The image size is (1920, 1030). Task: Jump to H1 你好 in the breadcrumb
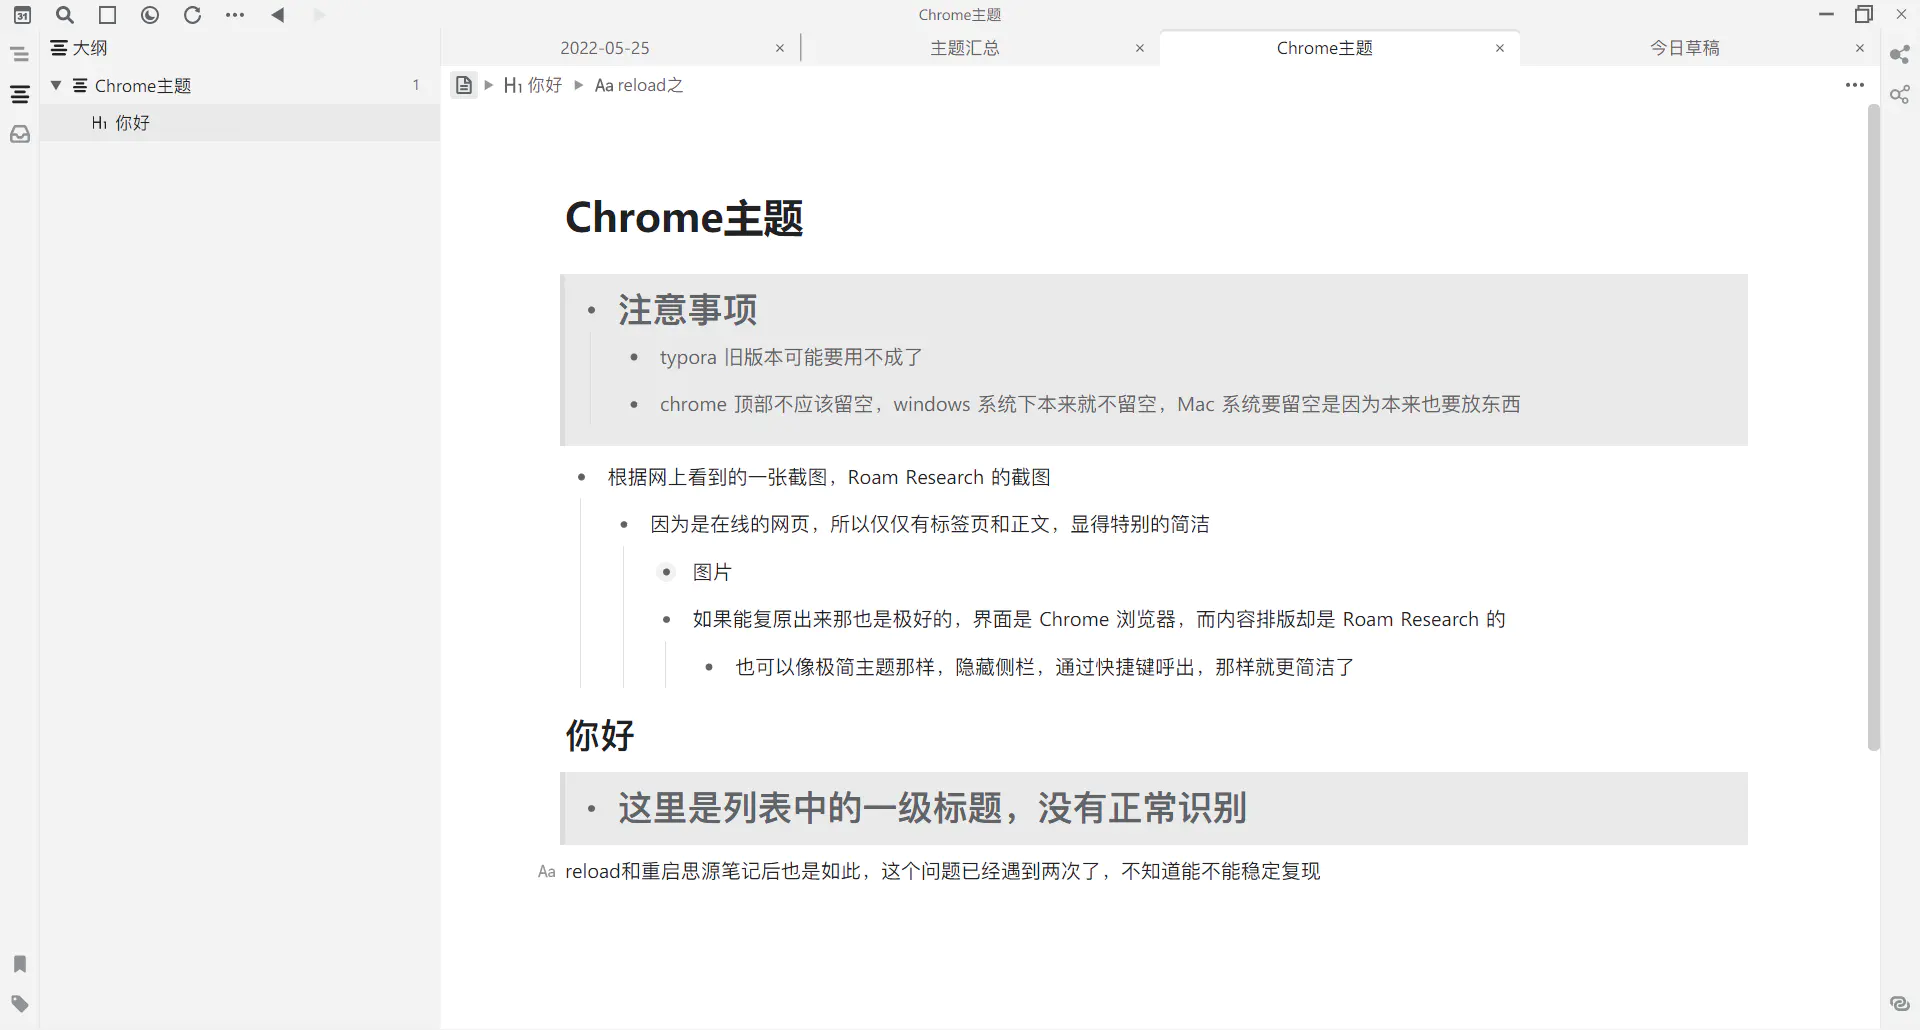coord(533,85)
